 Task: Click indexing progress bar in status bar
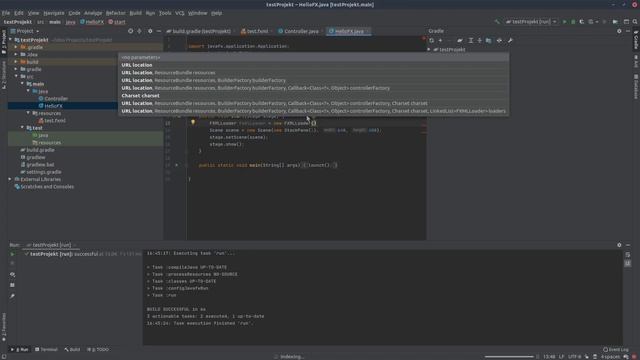coord(509,357)
